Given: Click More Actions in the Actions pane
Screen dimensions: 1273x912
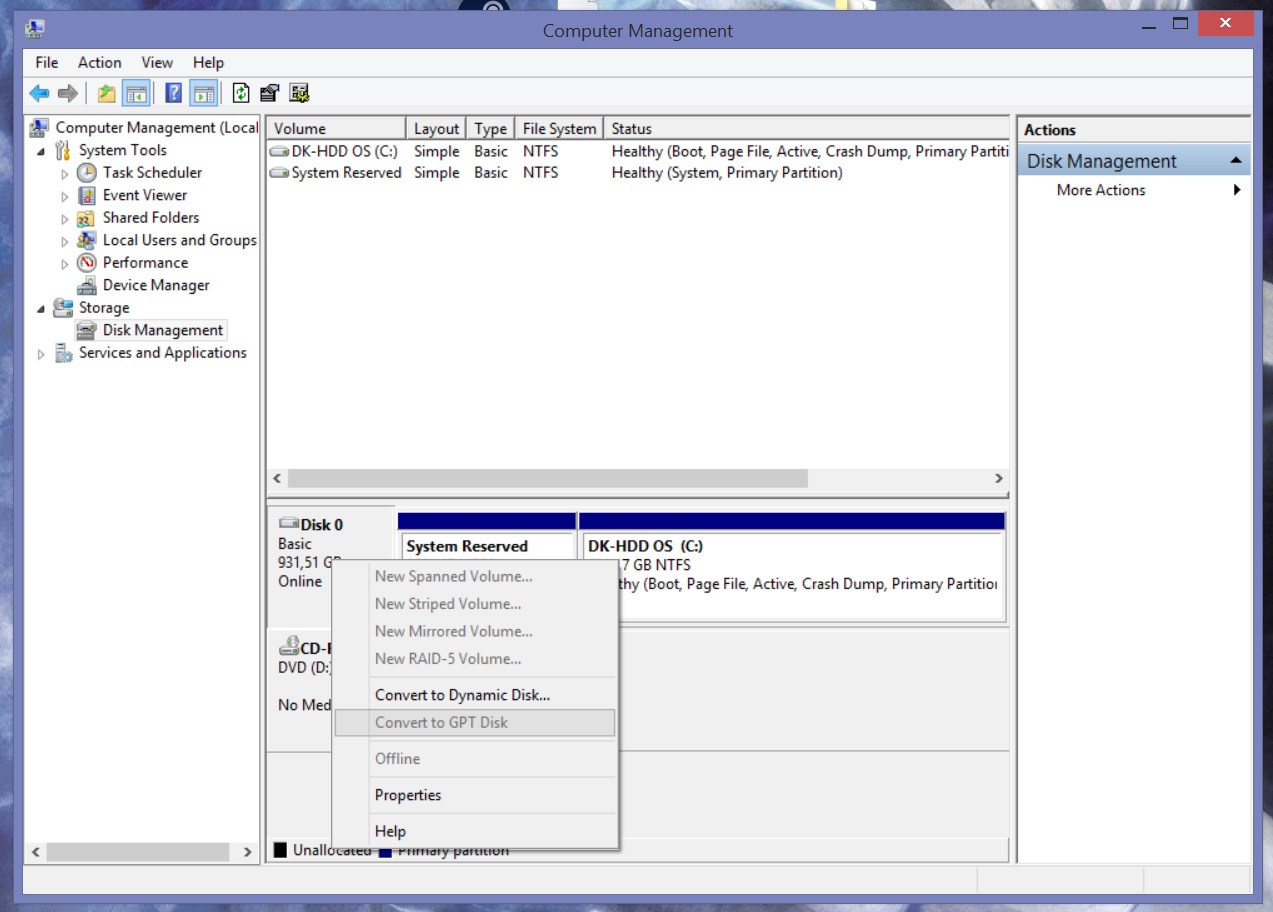Looking at the screenshot, I should [x=1101, y=190].
